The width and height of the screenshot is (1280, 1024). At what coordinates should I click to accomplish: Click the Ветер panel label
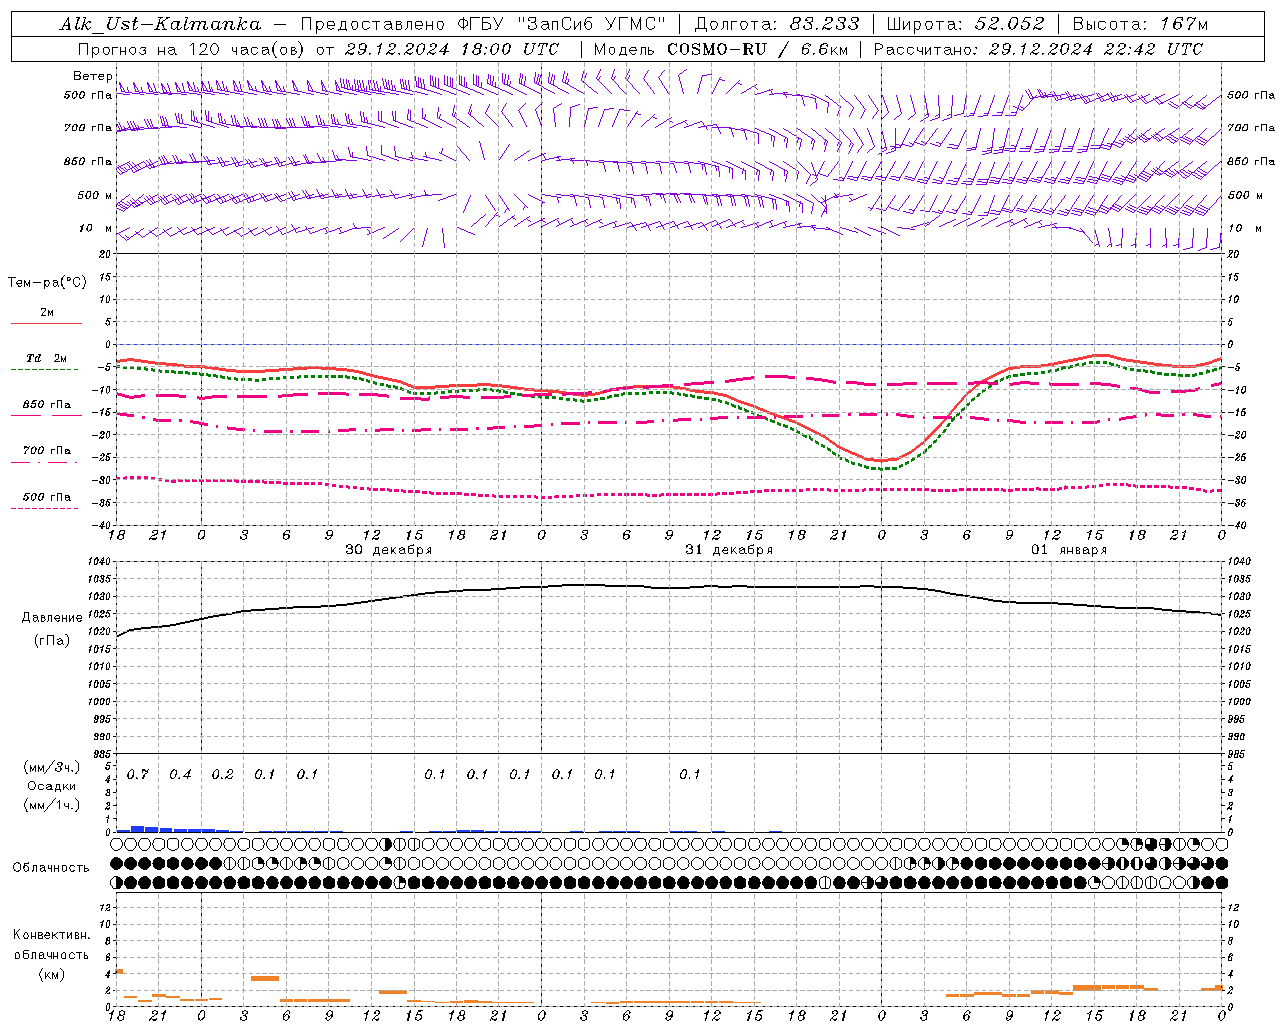[x=92, y=76]
